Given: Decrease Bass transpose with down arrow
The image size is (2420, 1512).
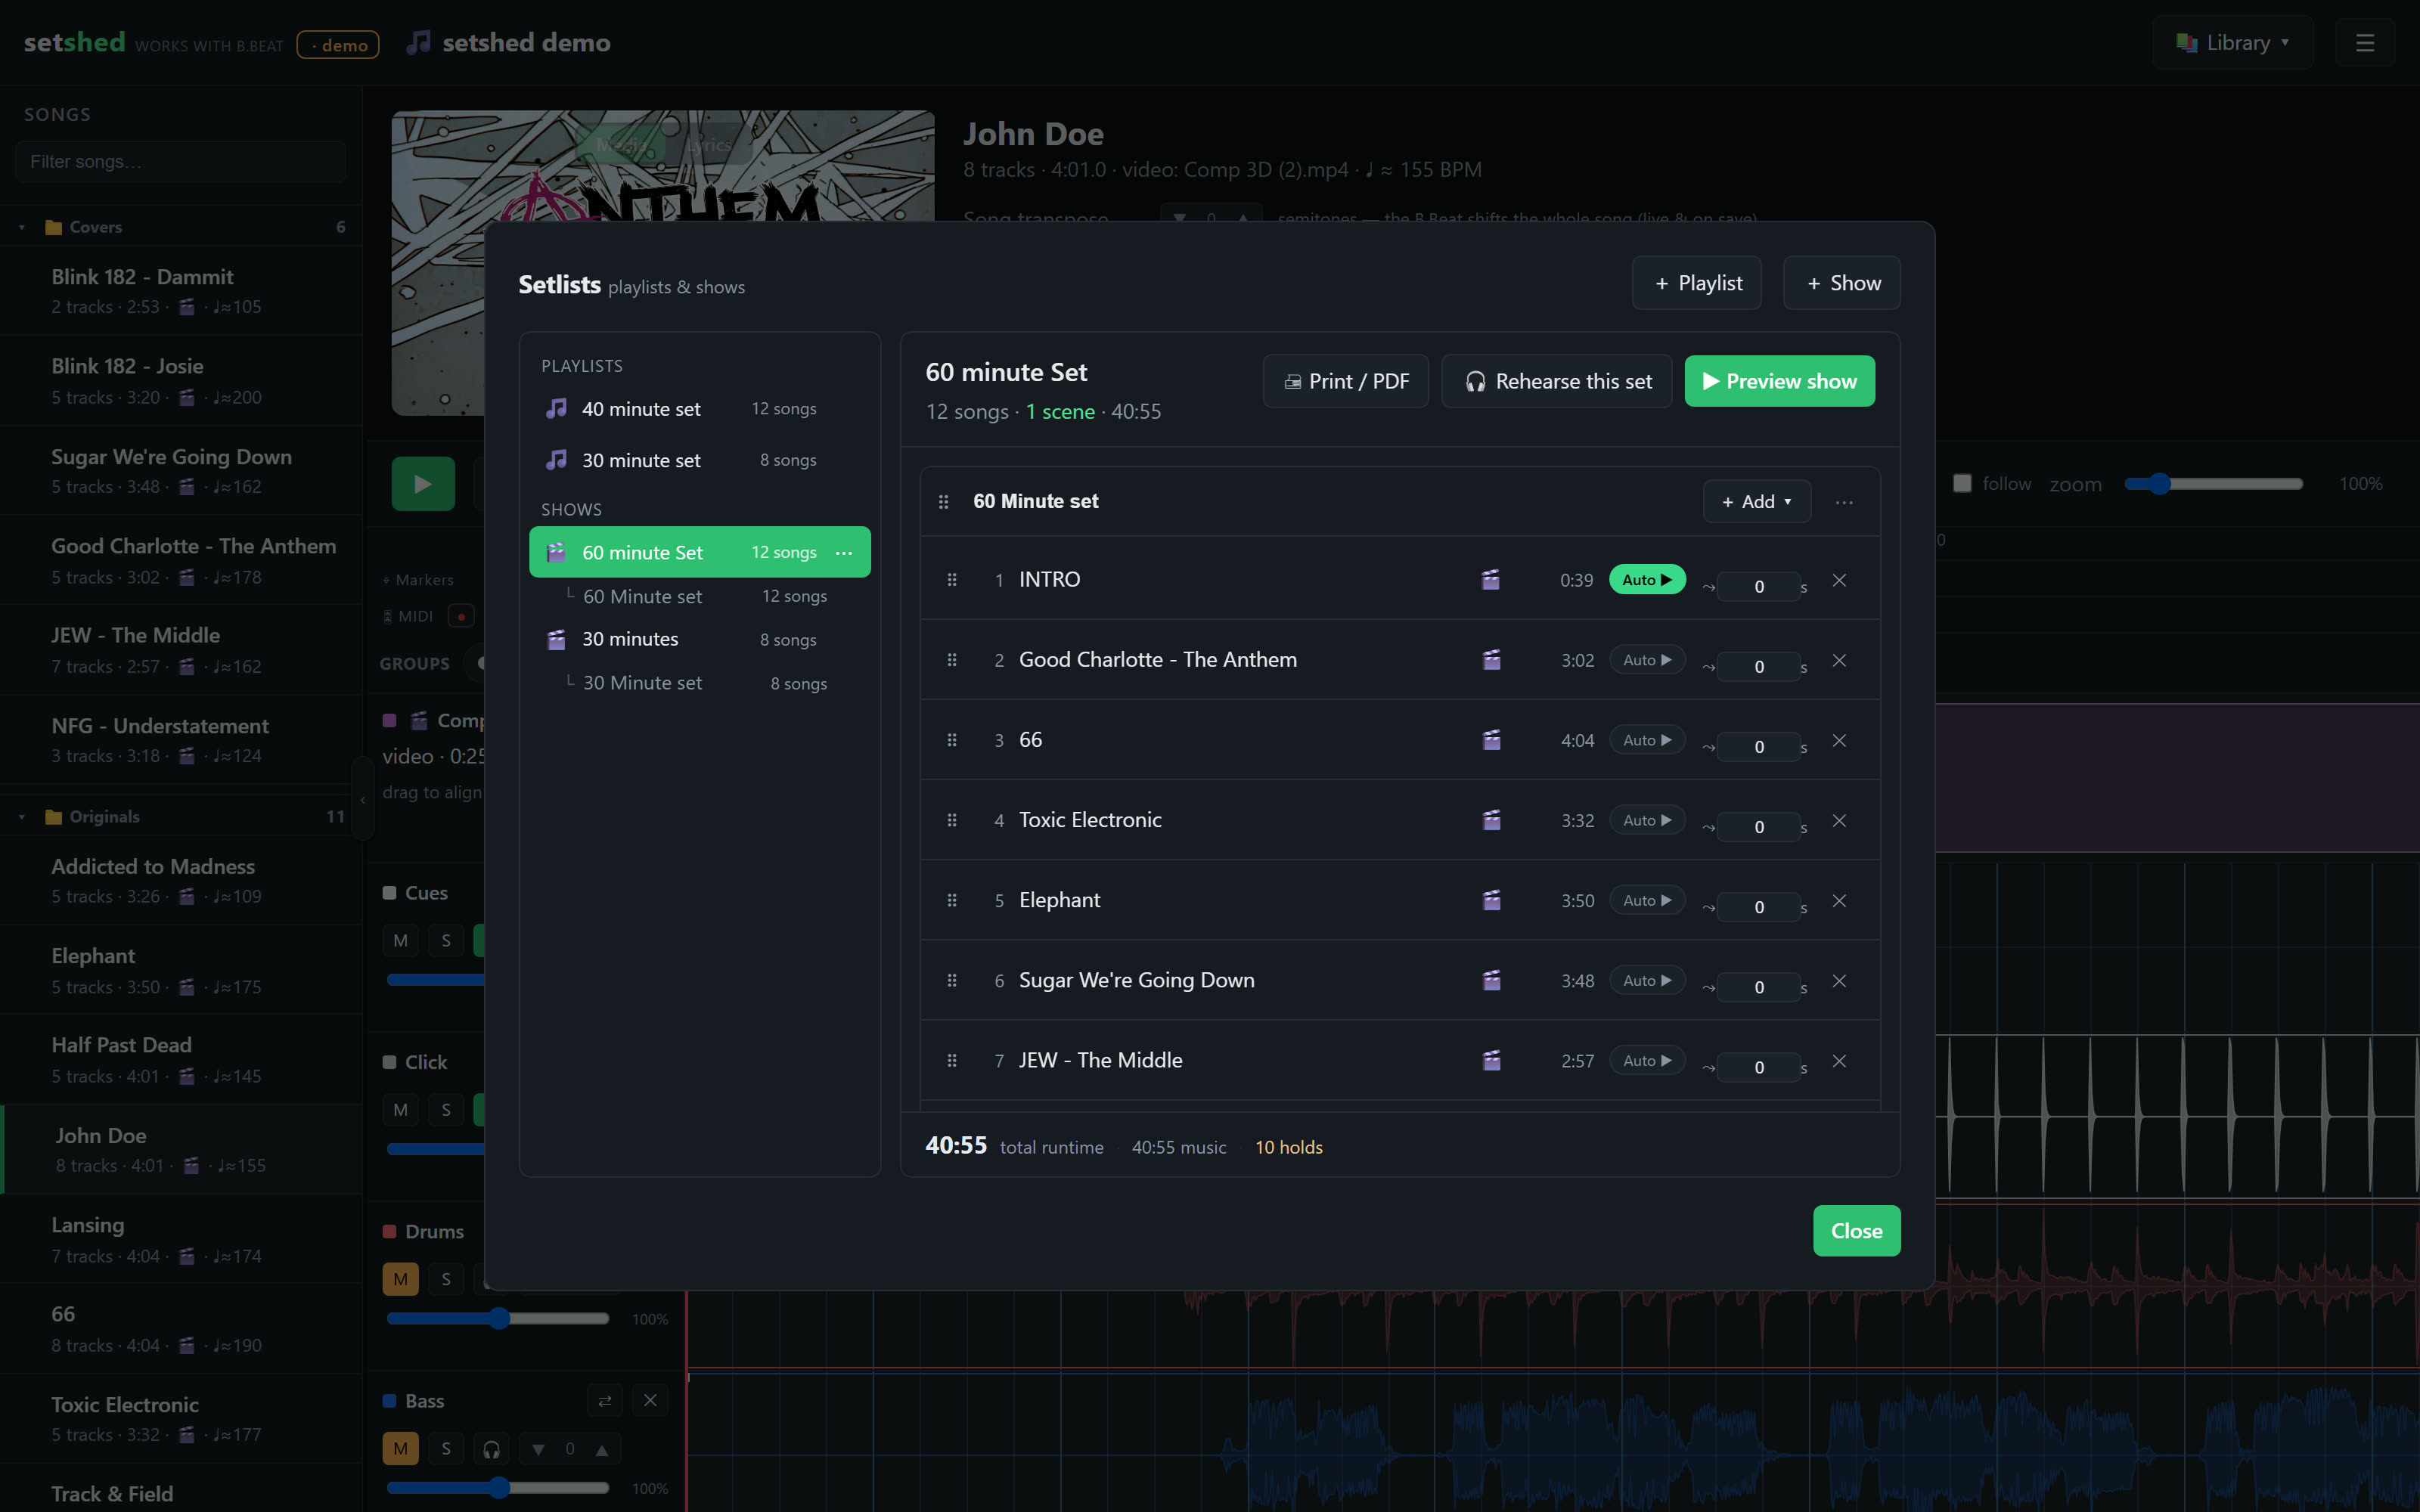Looking at the screenshot, I should coord(538,1449).
